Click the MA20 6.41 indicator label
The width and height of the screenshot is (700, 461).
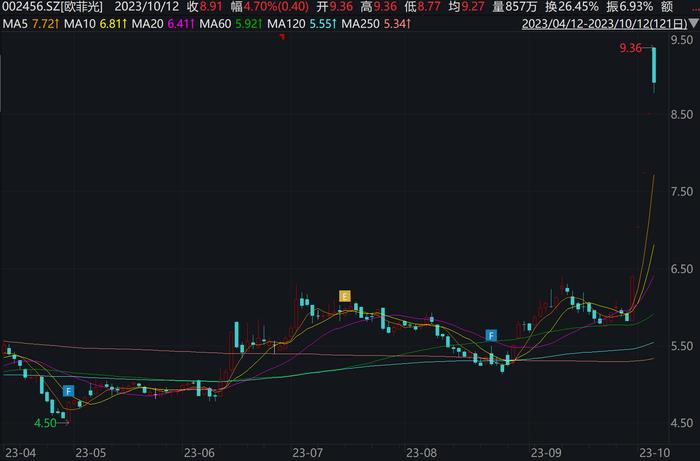click(162, 24)
